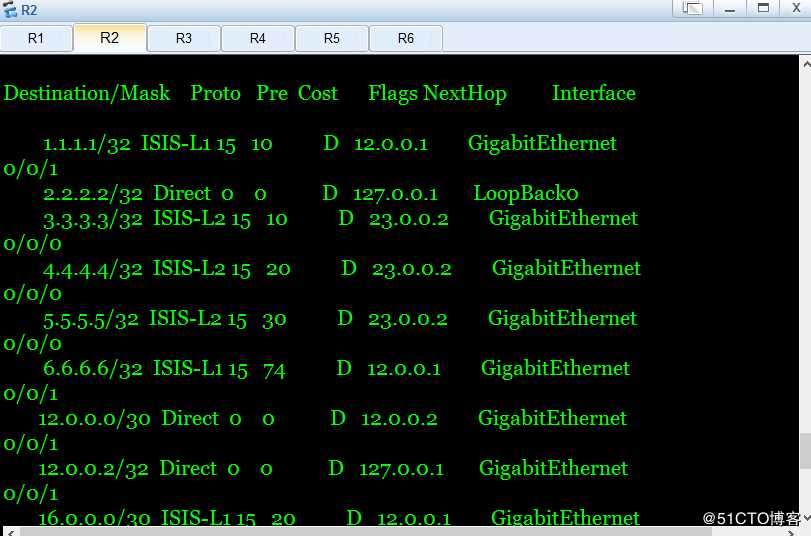Click the R2 app icon in title bar

coord(10,9)
